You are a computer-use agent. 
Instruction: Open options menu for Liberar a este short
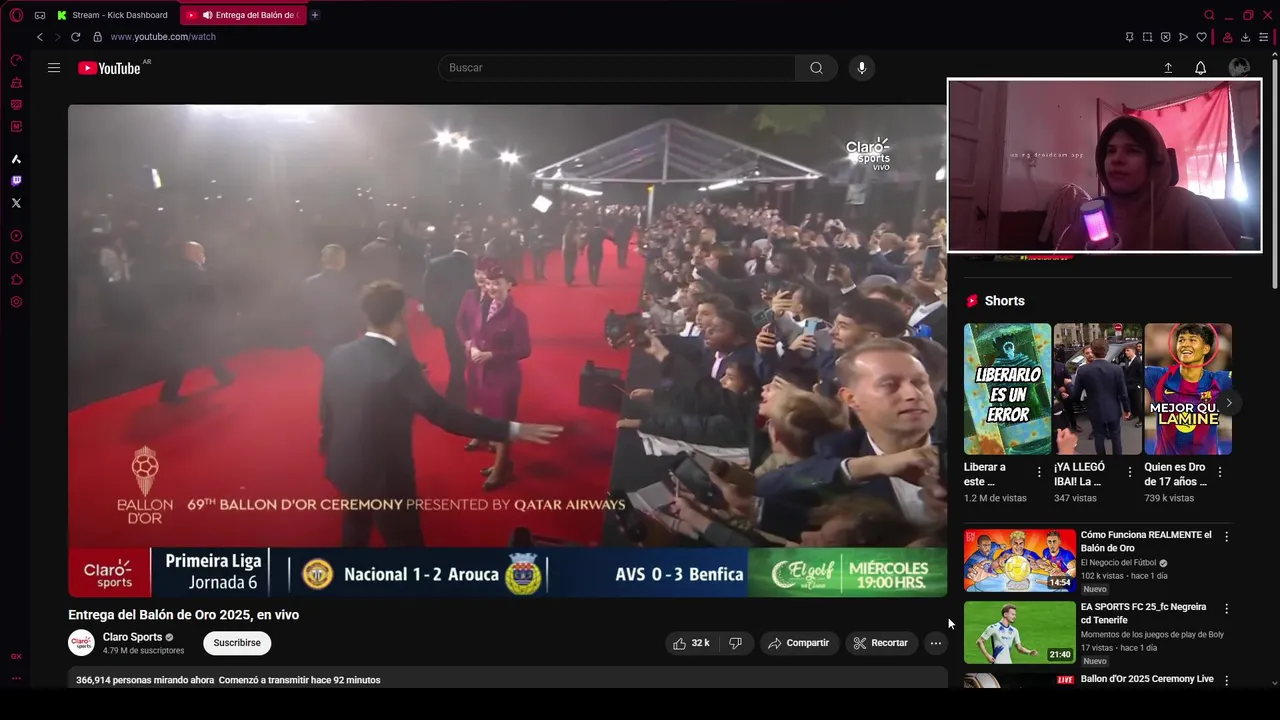point(1039,472)
